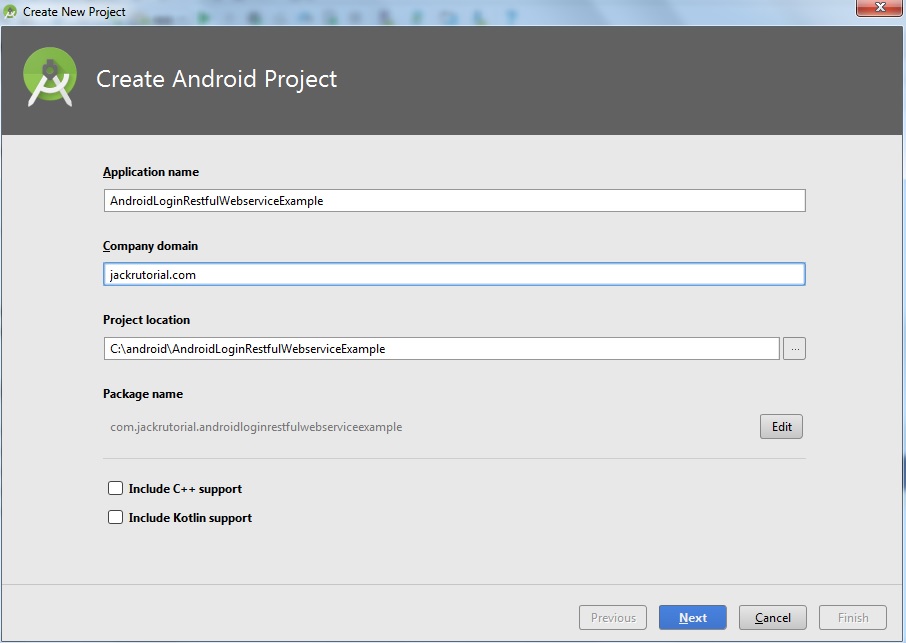Screen dimensions: 906x643
Task: Click the Create Android Project heading
Action: pos(217,79)
